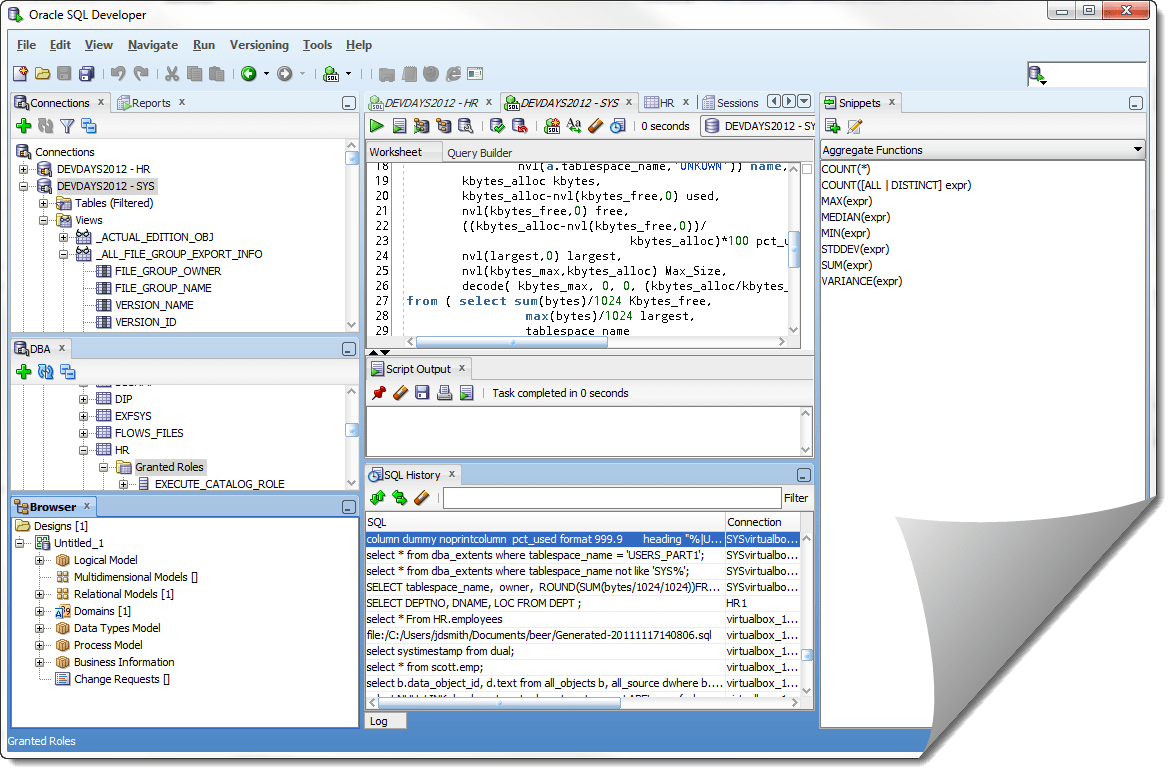Close the Script Output tab
Image resolution: width=1172 pixels, height=774 pixels.
click(462, 368)
